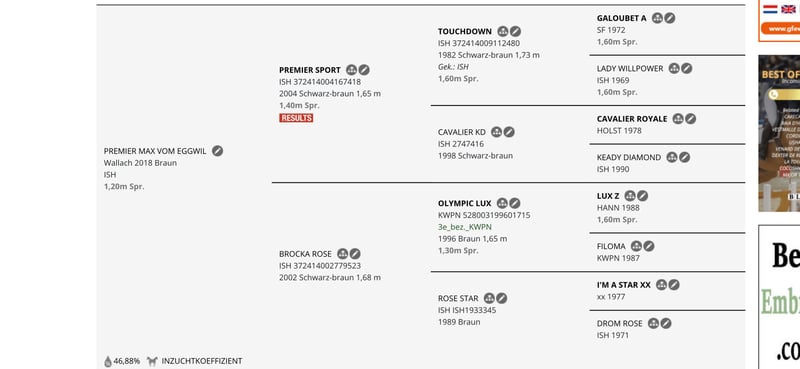Viewport: 800px width, 369px height.
Task: Click the edit pencil icon beside TOUCHDOWN
Action: [x=516, y=32]
